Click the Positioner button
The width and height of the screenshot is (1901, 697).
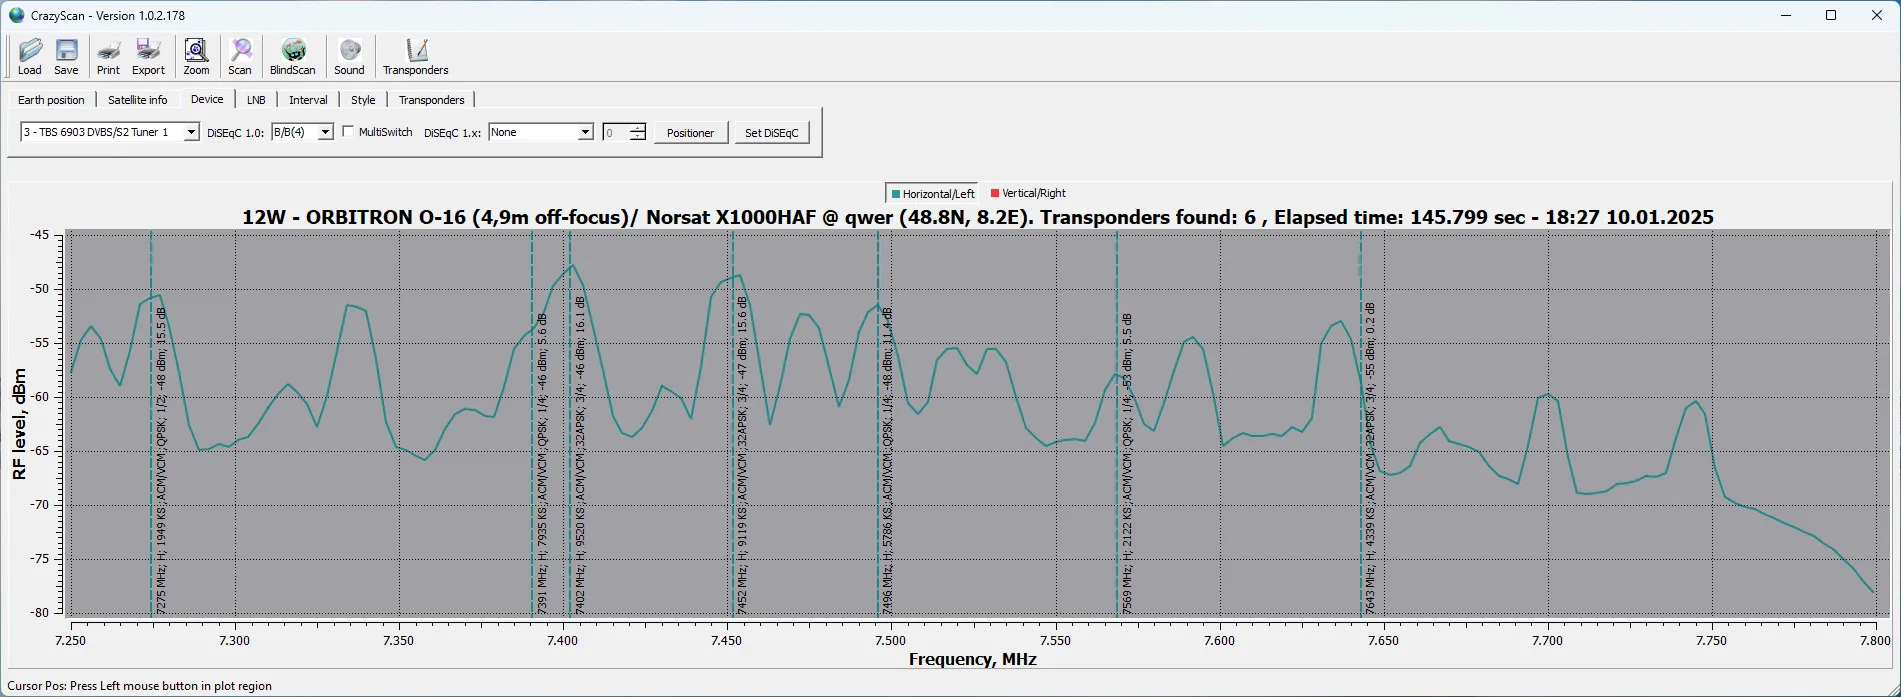point(690,133)
